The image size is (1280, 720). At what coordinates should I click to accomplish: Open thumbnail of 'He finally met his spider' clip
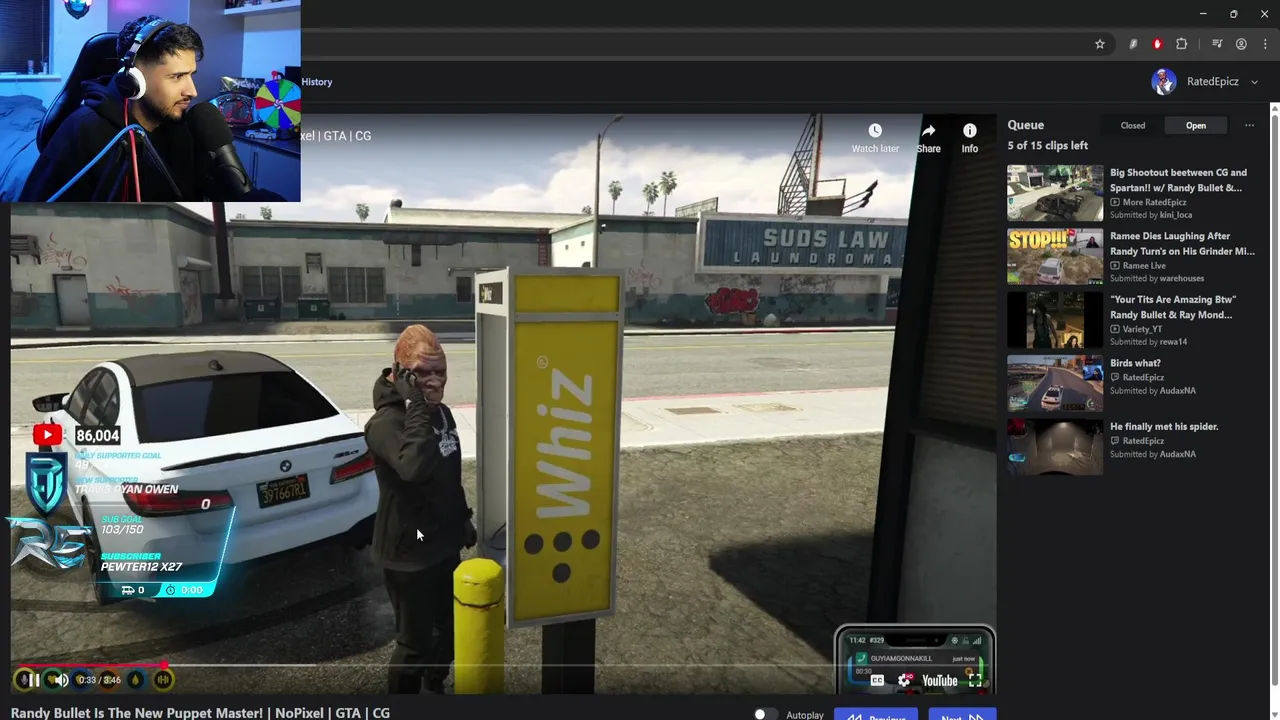[x=1055, y=447]
